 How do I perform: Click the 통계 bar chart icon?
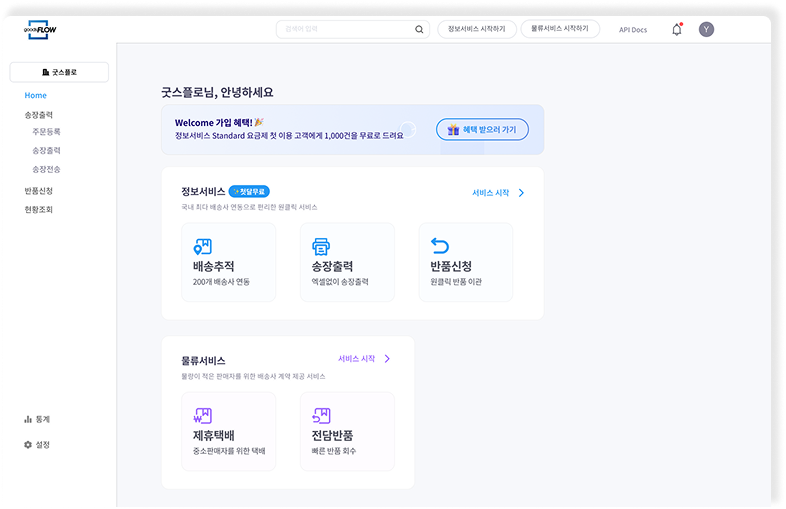(x=28, y=419)
